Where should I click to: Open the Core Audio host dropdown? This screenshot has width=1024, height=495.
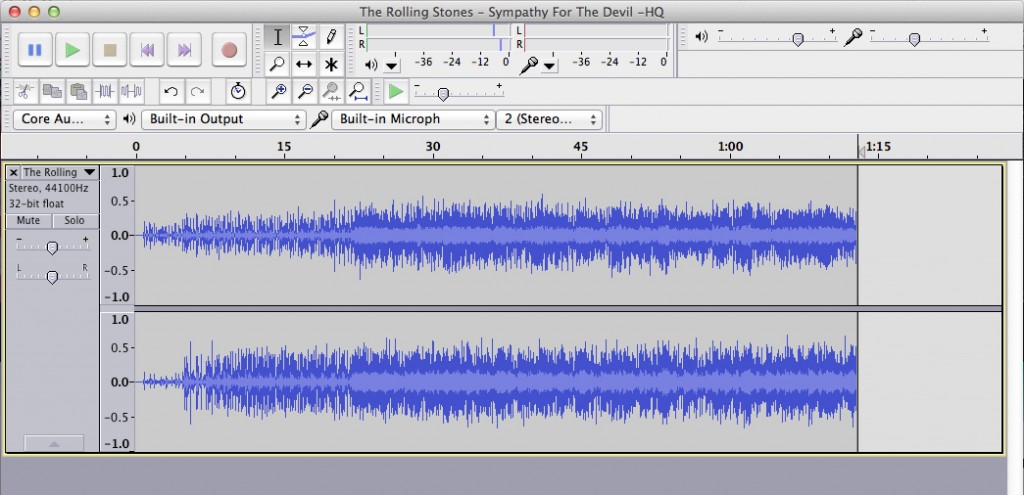pos(64,119)
